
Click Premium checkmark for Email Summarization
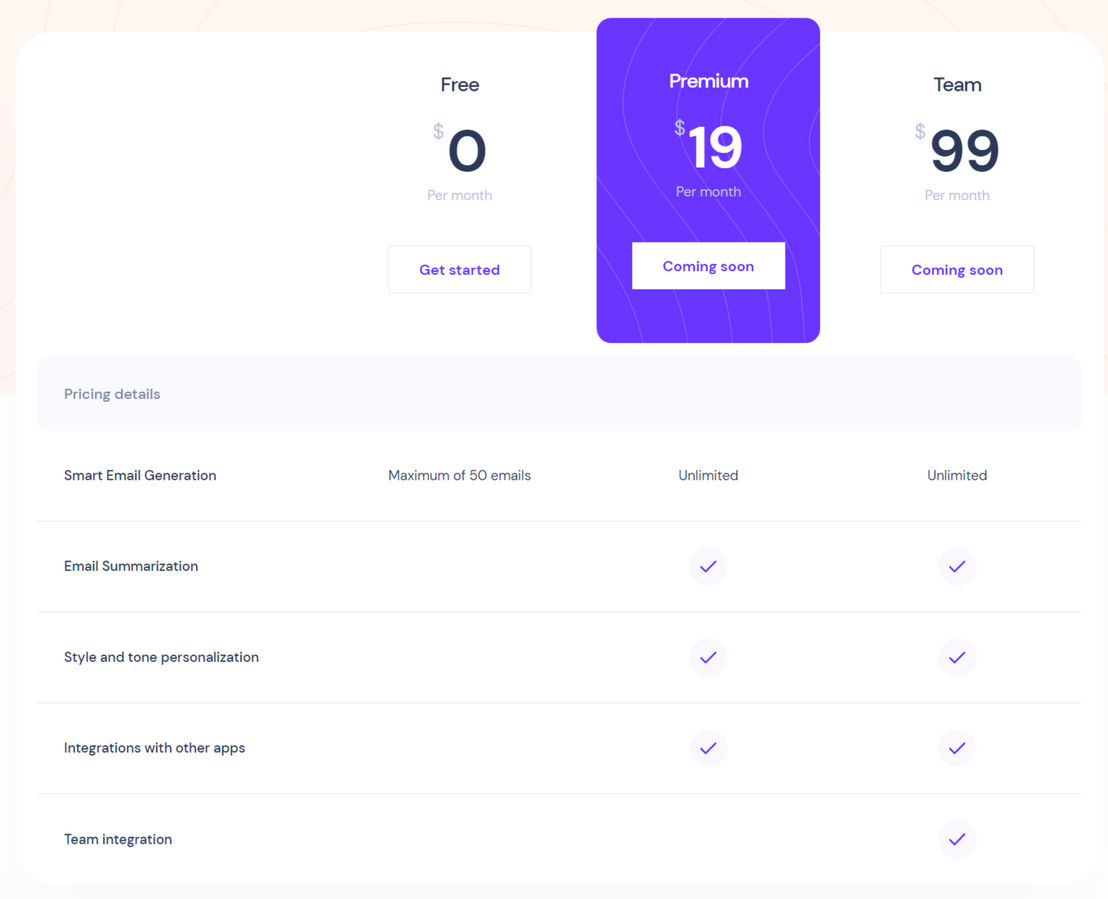(x=708, y=566)
